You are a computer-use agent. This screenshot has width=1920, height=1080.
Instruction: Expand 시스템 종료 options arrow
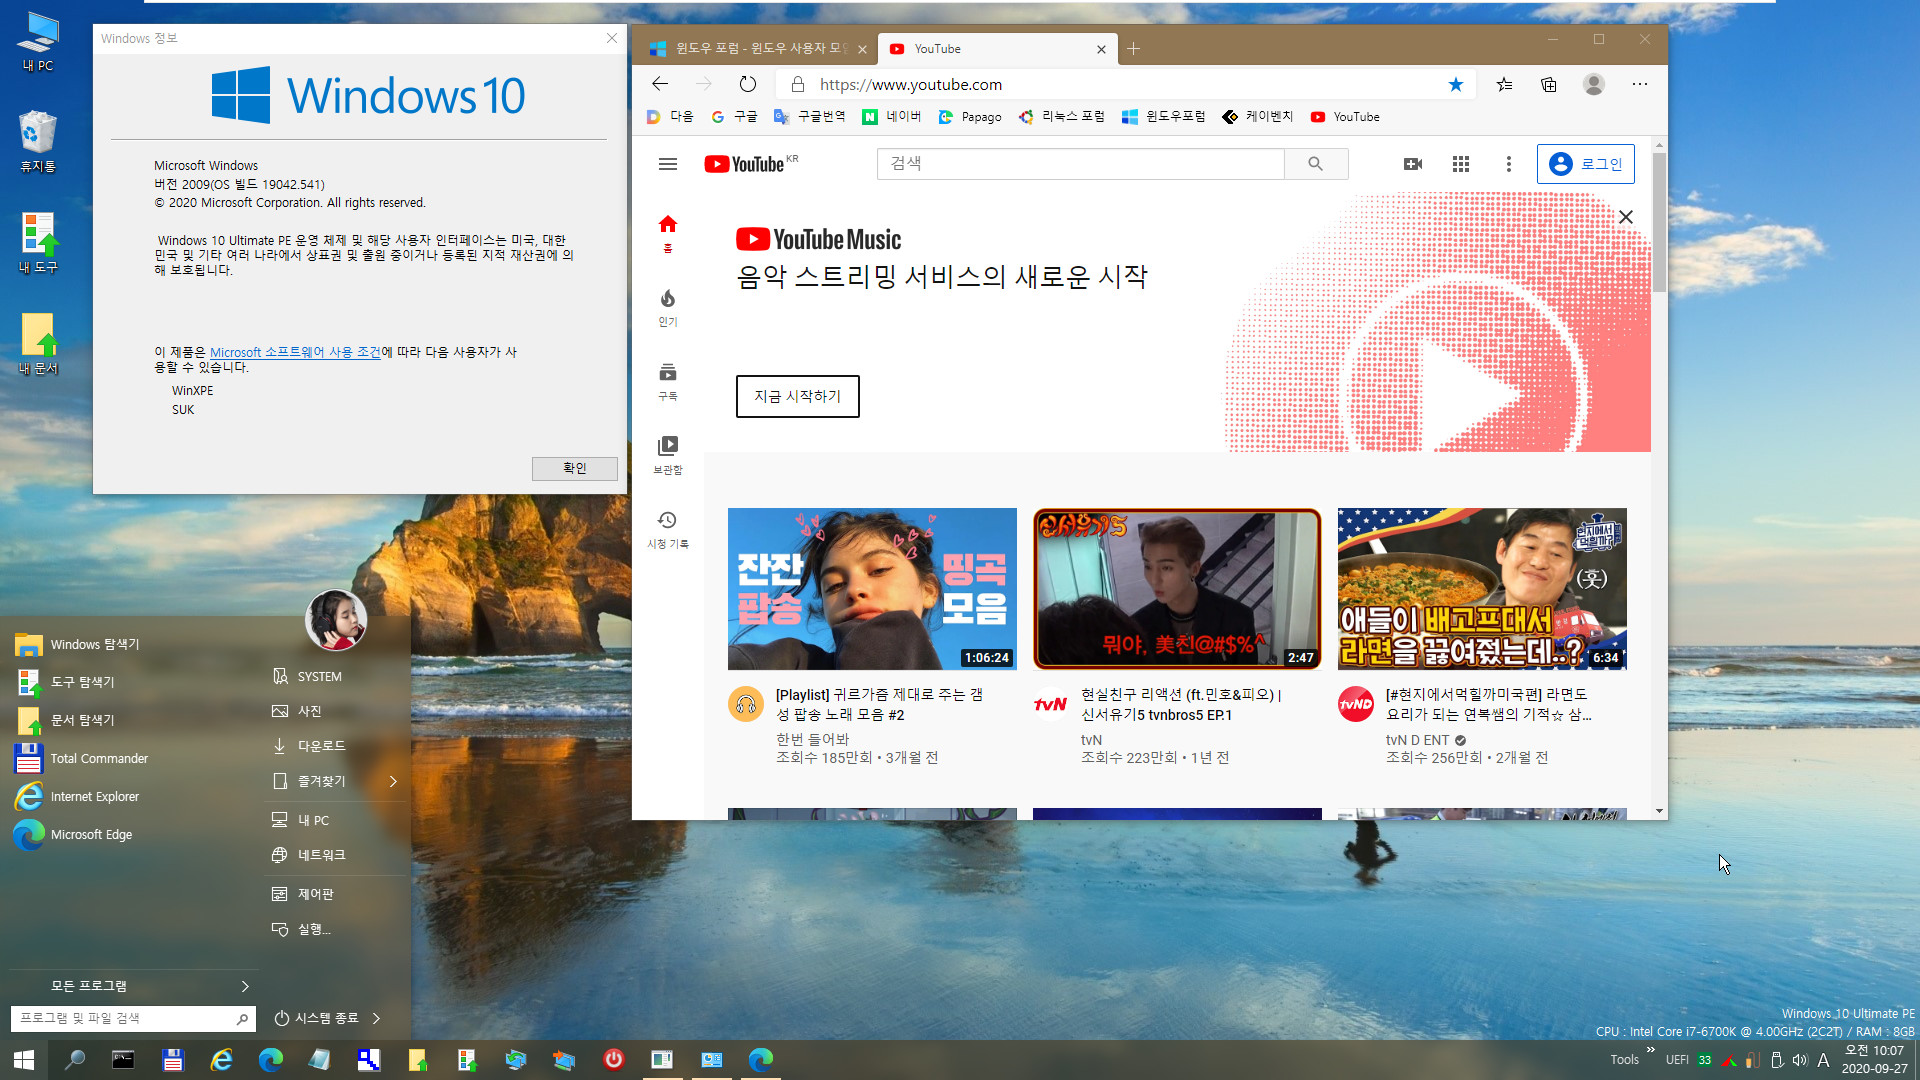(376, 1018)
